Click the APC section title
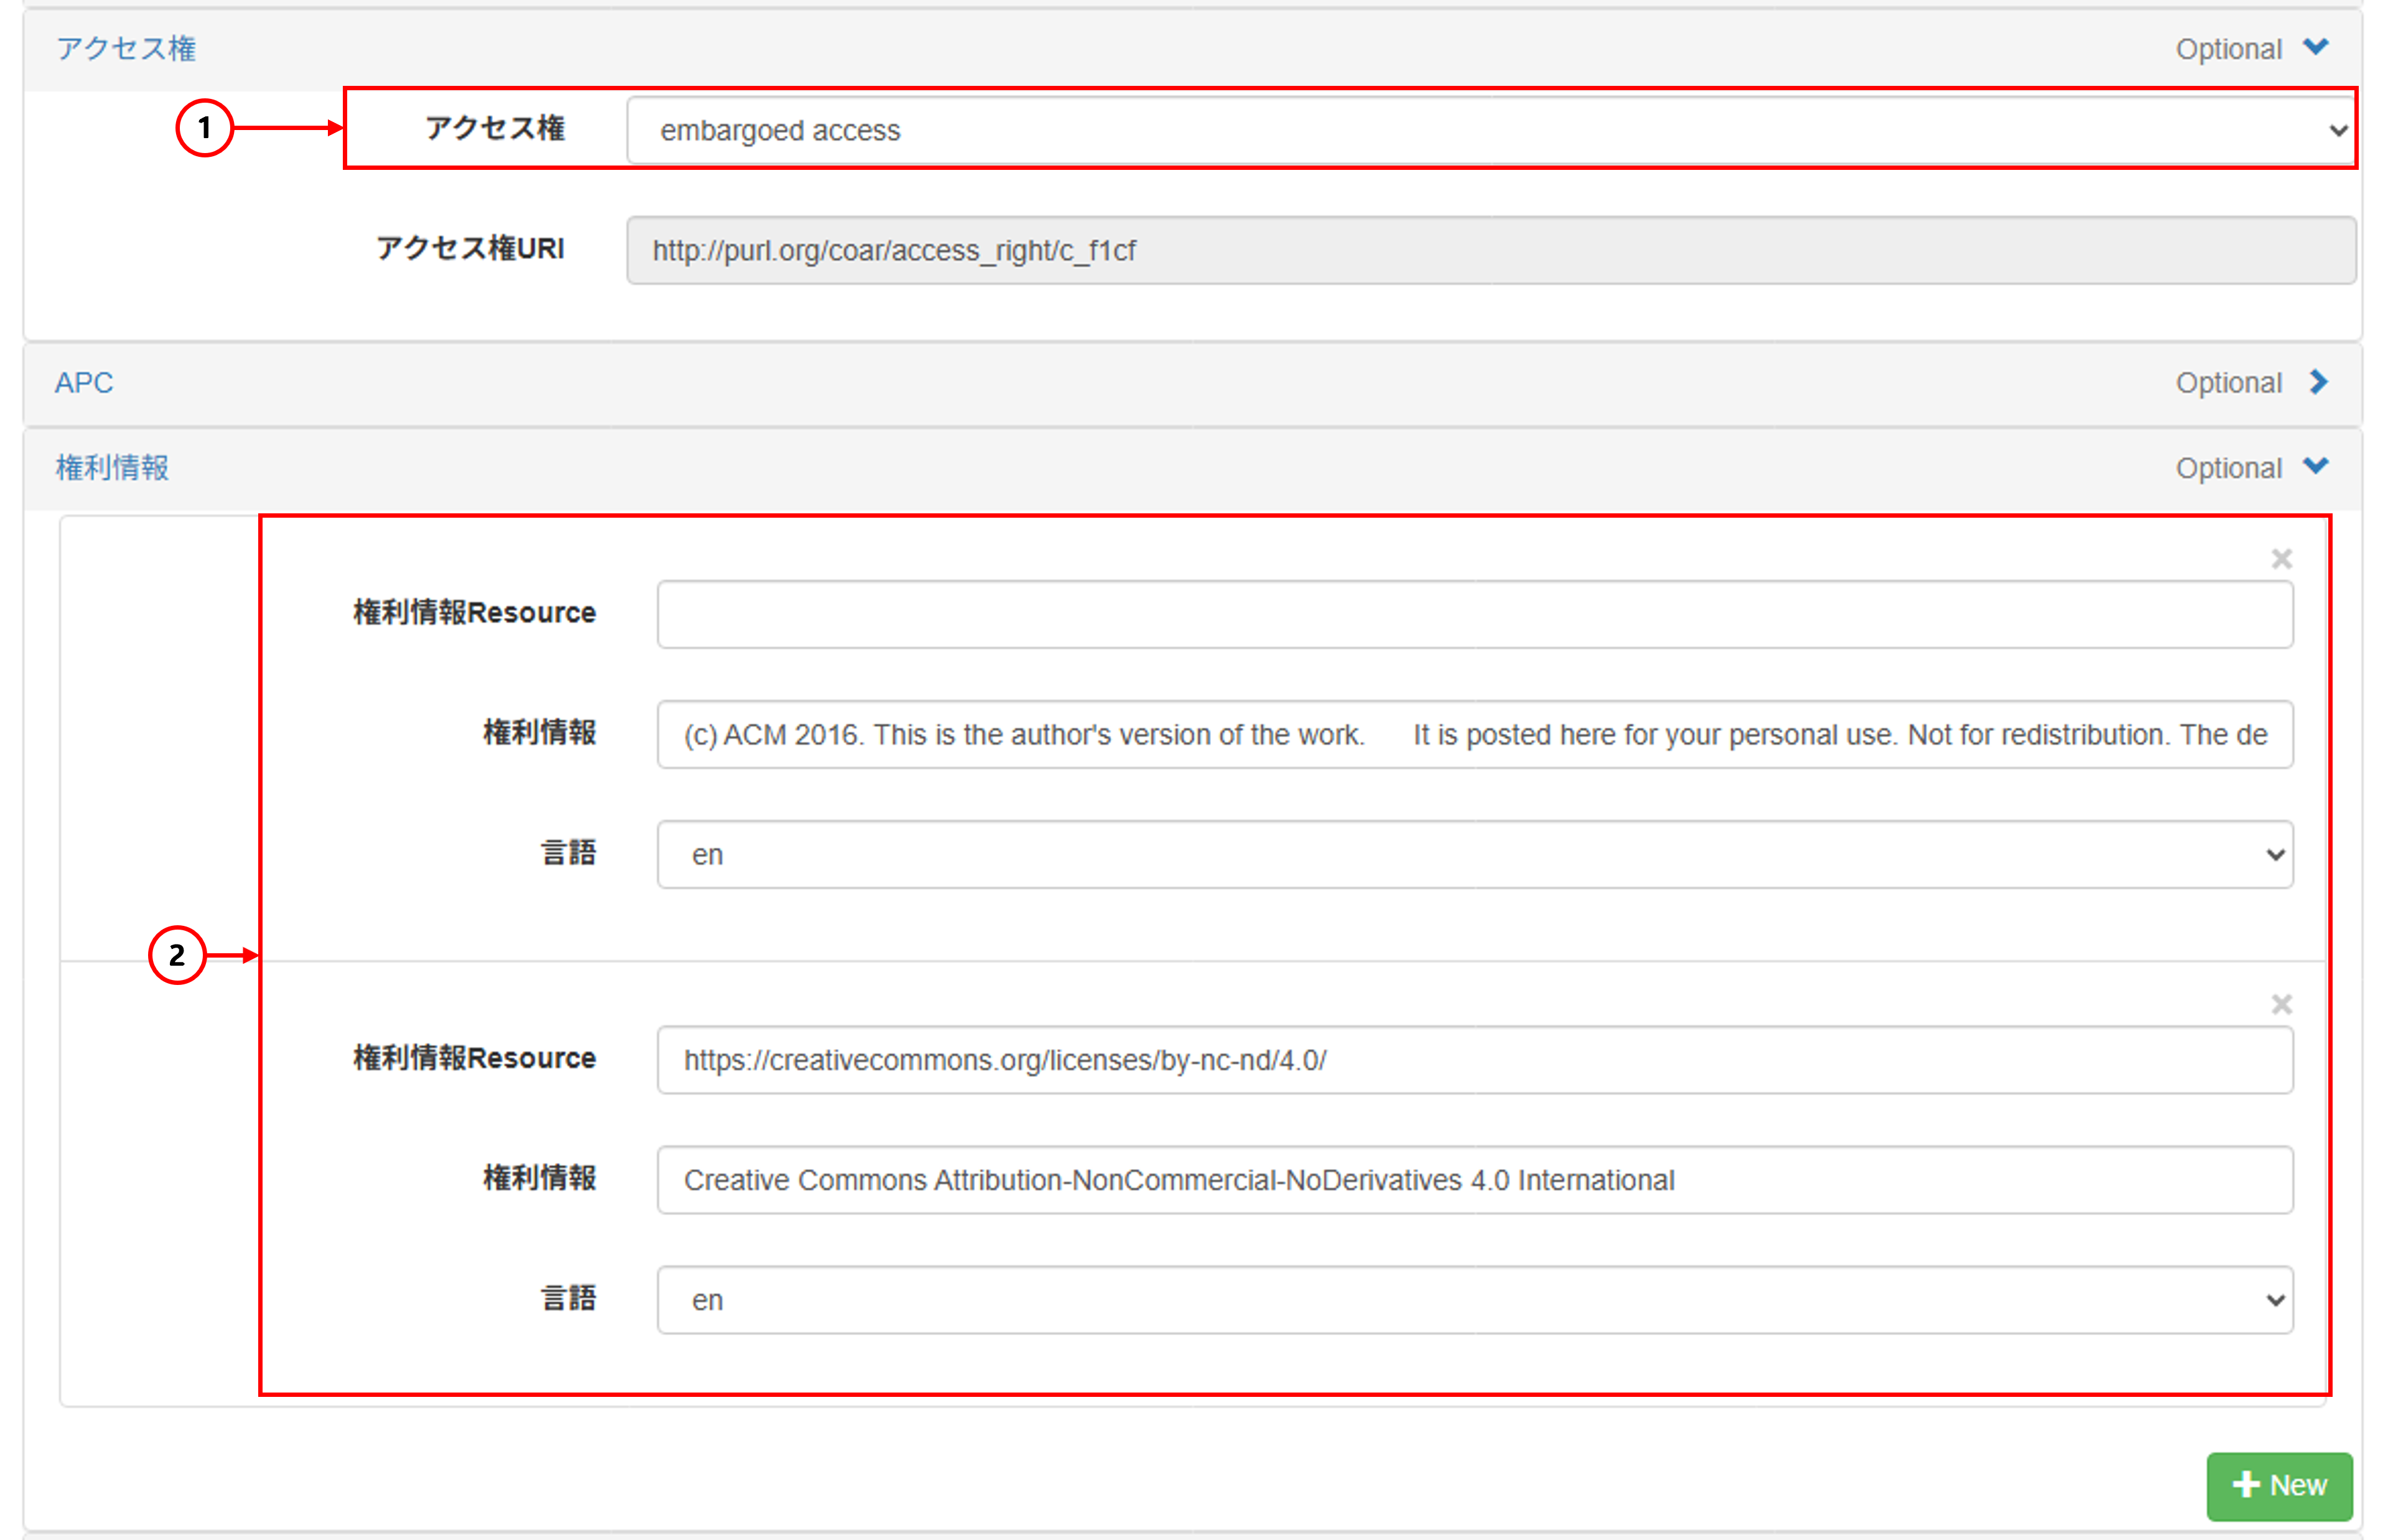 [84, 383]
